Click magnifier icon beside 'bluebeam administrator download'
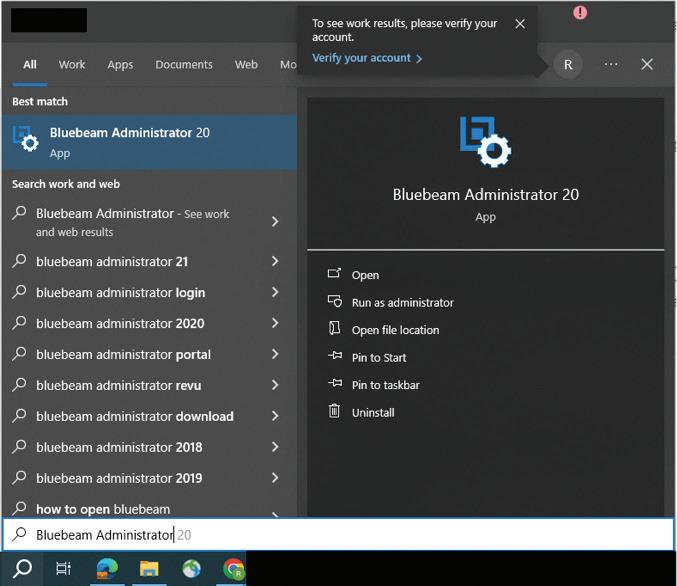 19,416
